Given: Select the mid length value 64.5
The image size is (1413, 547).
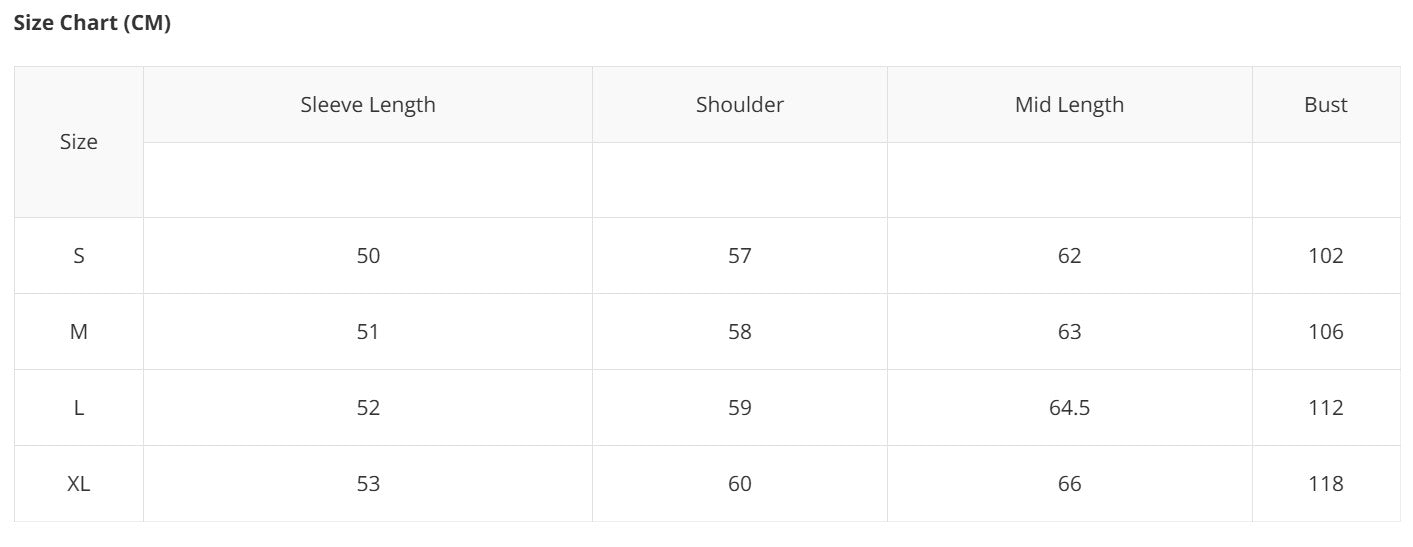Looking at the screenshot, I should tap(1069, 408).
